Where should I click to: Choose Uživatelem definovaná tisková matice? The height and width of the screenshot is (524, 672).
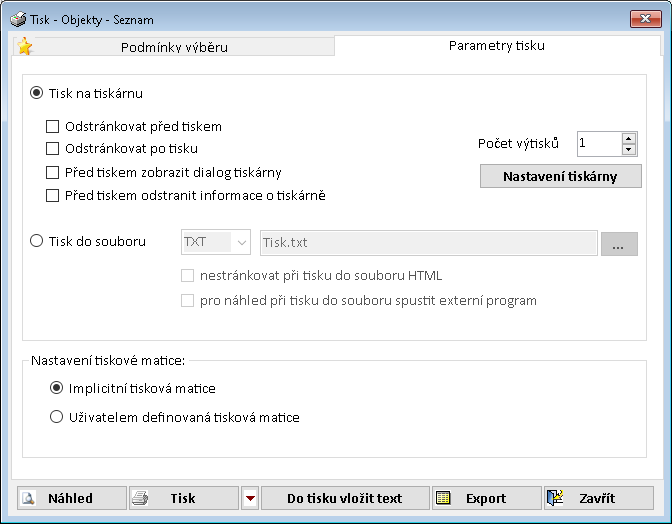point(56,417)
